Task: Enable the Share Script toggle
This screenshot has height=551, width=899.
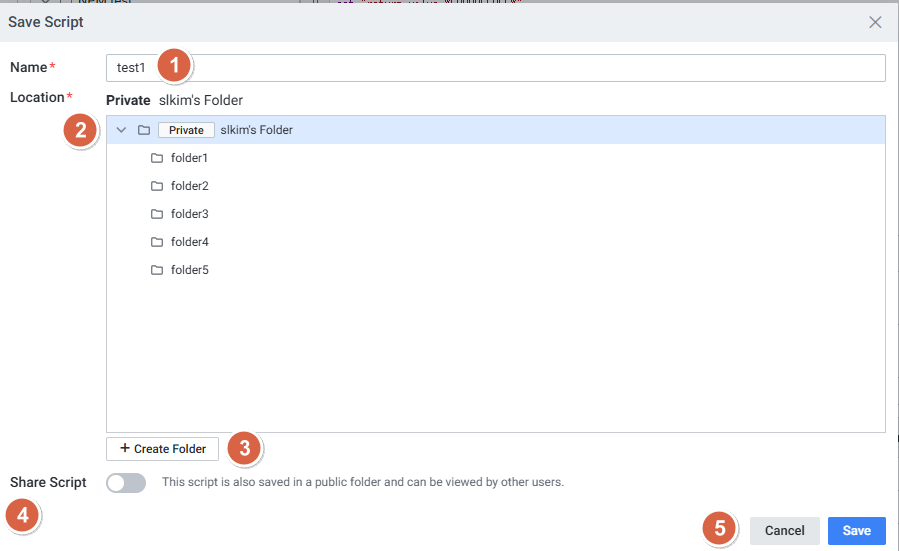Action: point(126,483)
